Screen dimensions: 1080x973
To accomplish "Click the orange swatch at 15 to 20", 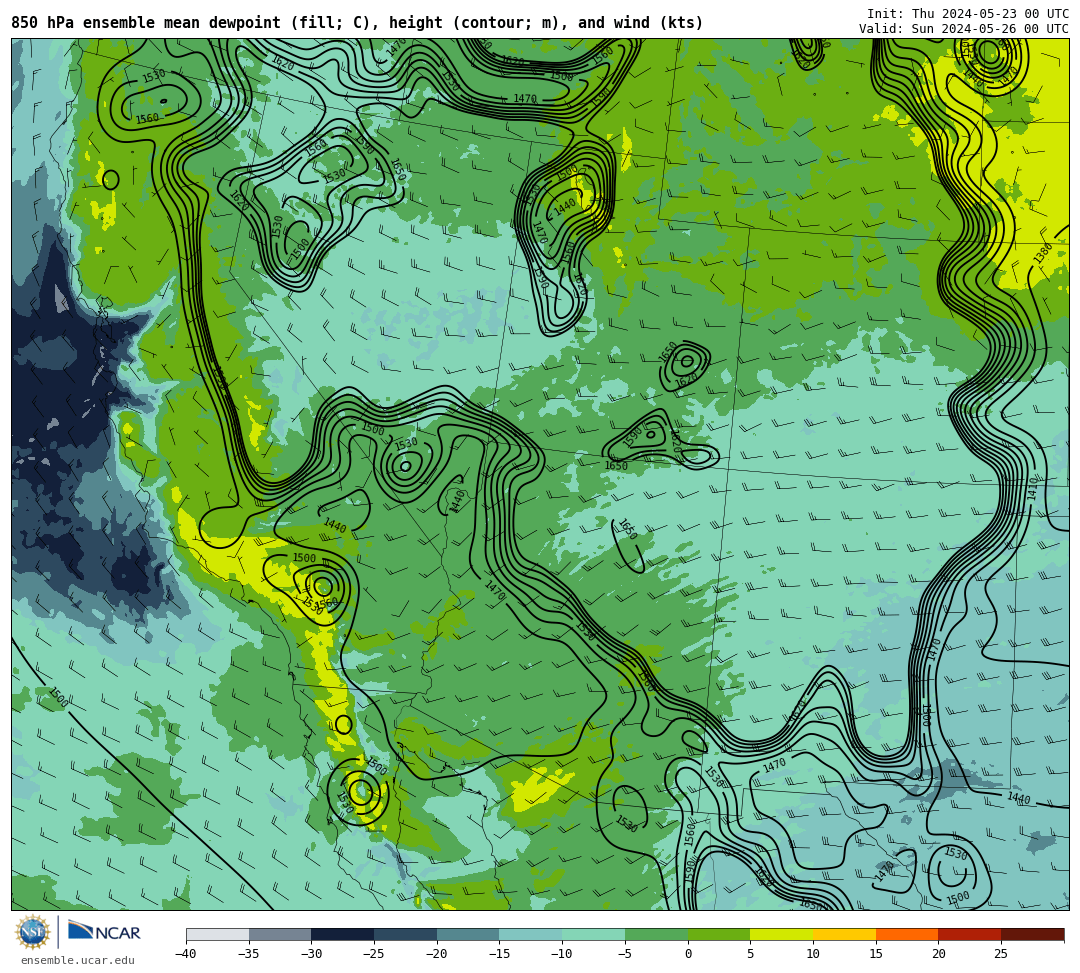I will pyautogui.click(x=907, y=934).
